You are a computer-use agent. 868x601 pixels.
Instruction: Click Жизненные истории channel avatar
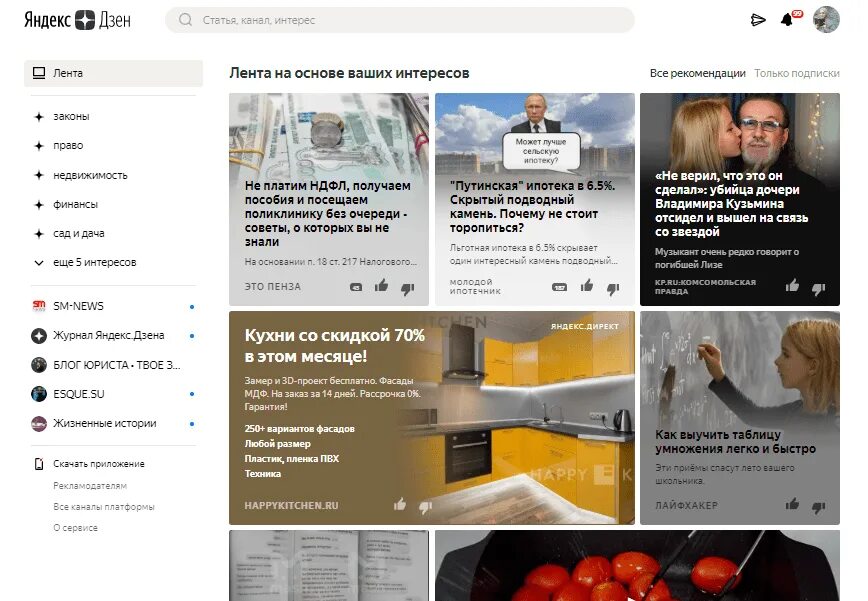(x=39, y=423)
